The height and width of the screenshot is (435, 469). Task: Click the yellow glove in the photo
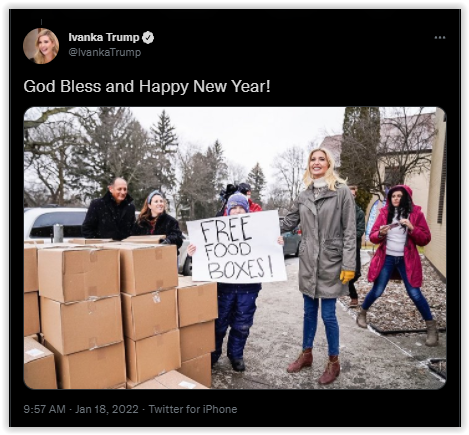click(x=347, y=276)
